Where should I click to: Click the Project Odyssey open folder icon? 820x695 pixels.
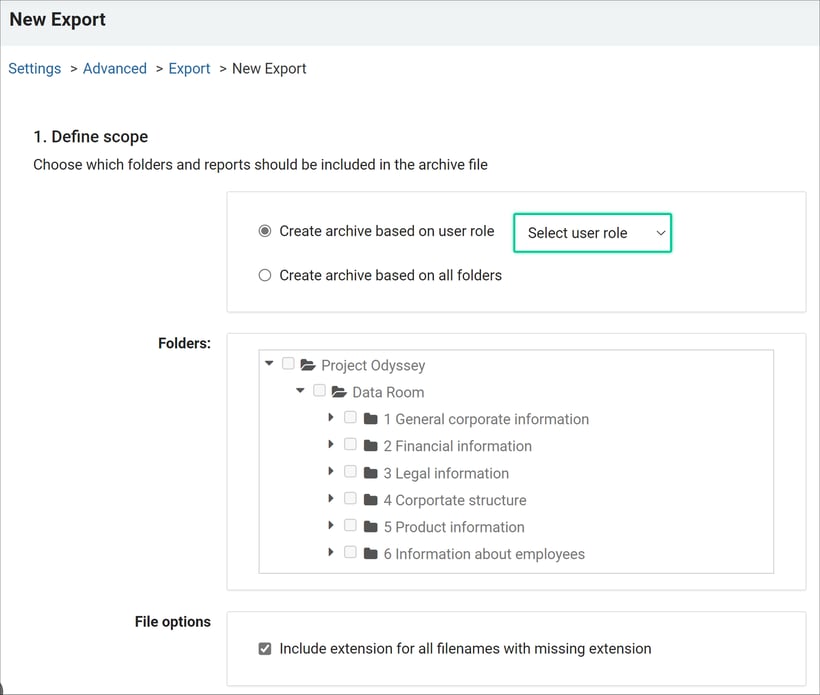pyautogui.click(x=308, y=365)
